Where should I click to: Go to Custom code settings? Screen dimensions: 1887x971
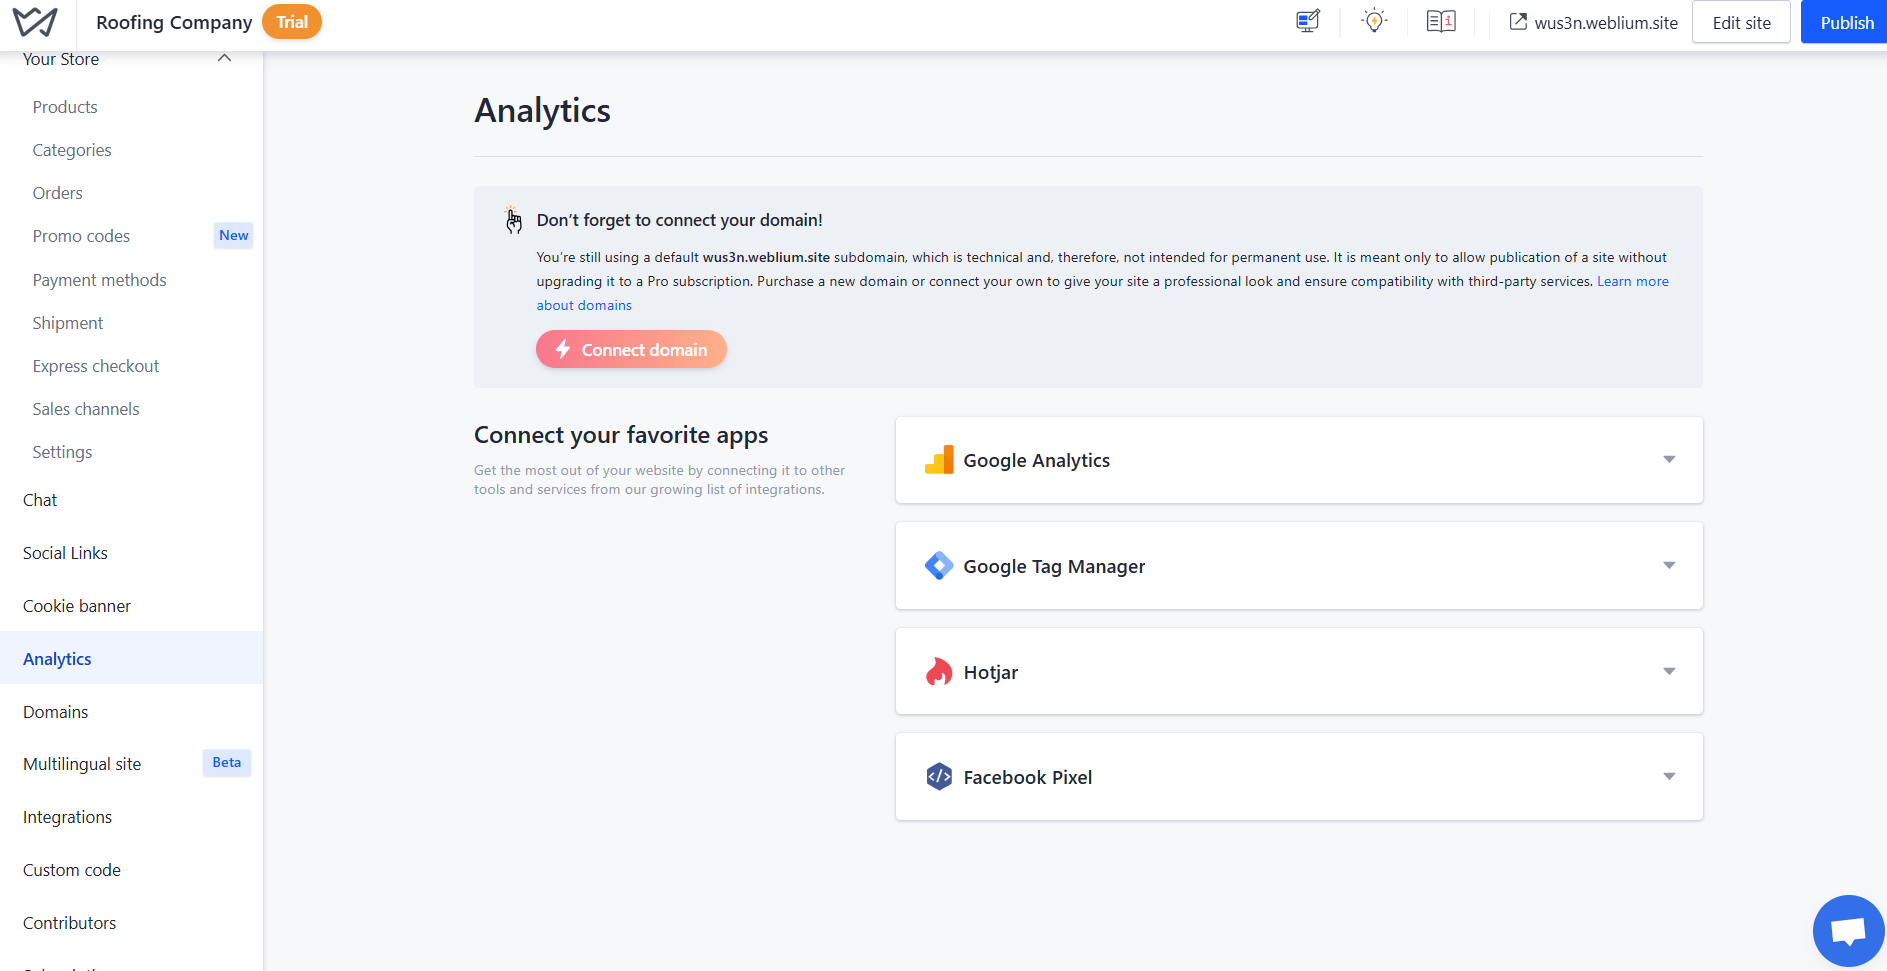pos(72,870)
